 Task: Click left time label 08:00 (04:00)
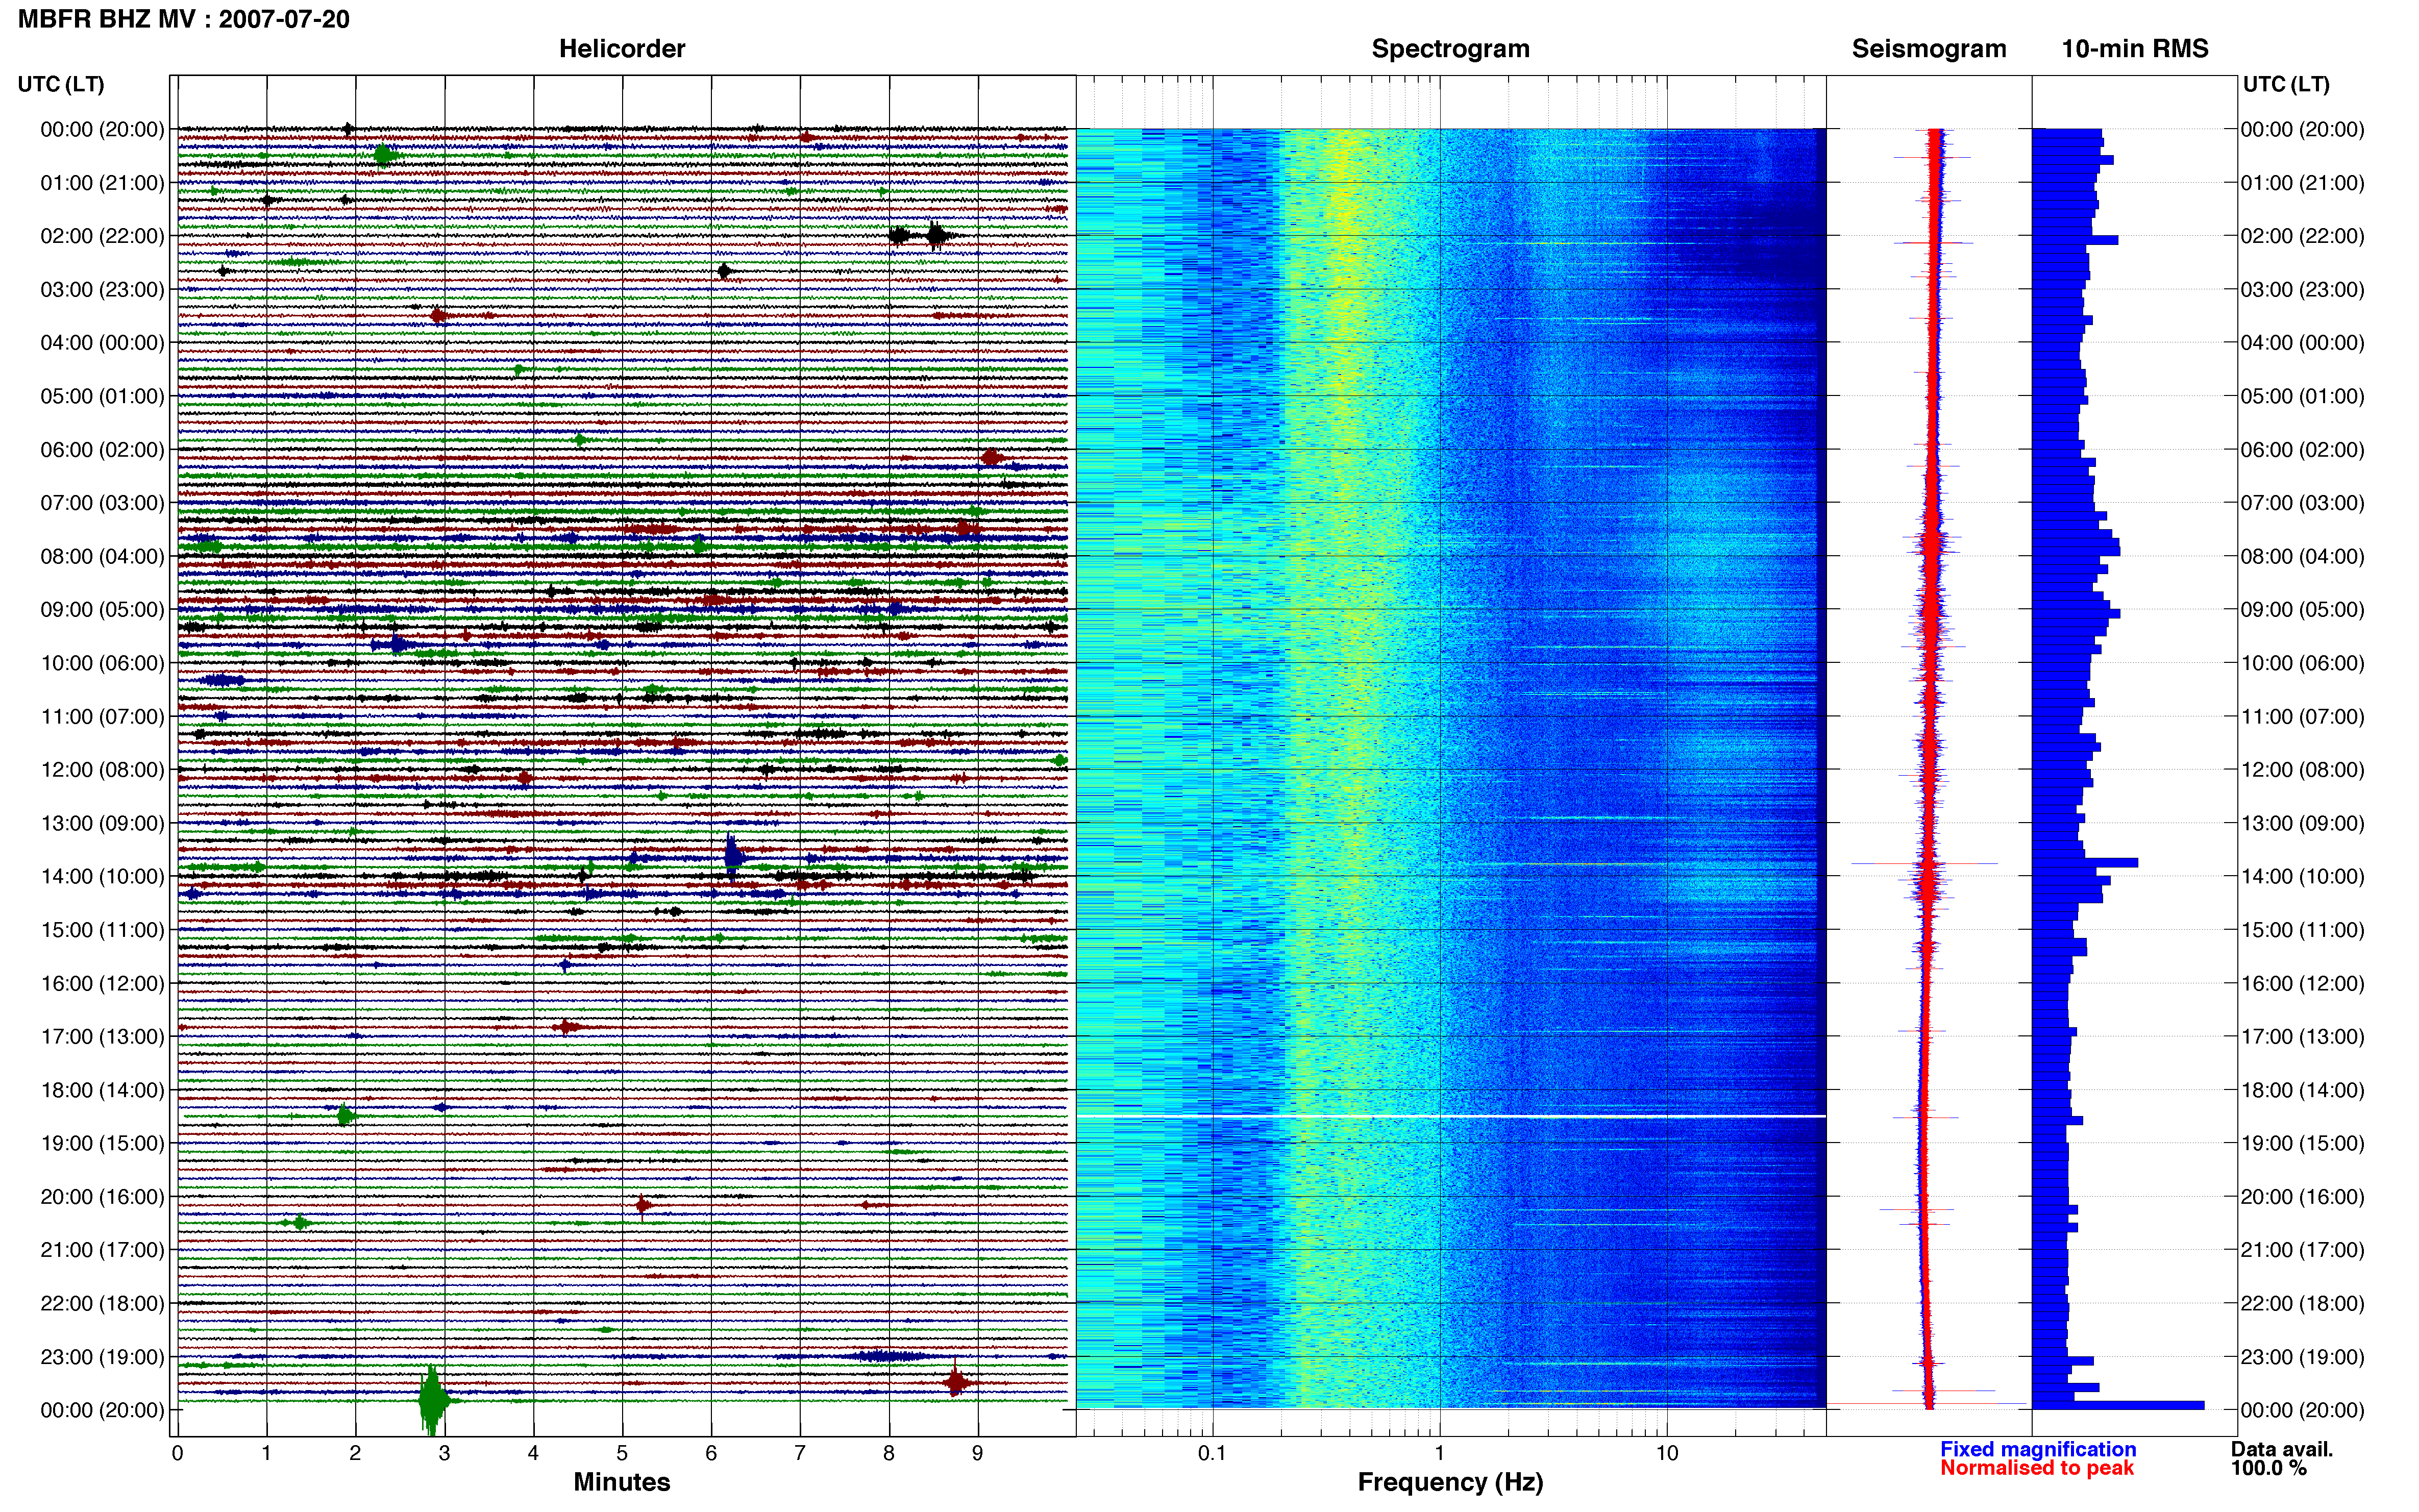coord(102,556)
